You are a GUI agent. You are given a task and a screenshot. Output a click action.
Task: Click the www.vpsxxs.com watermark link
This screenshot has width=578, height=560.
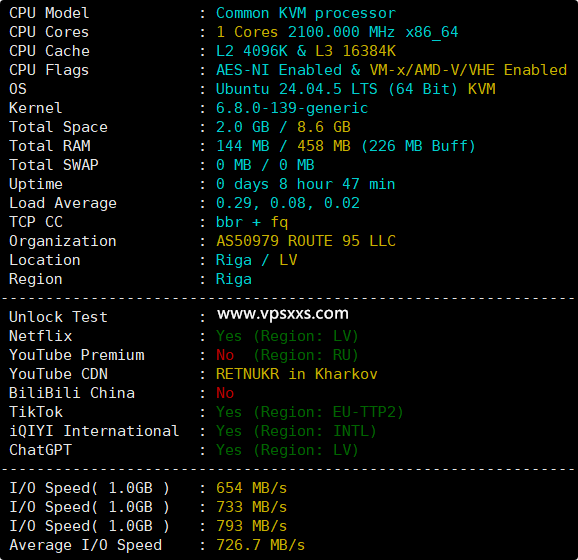(x=283, y=314)
